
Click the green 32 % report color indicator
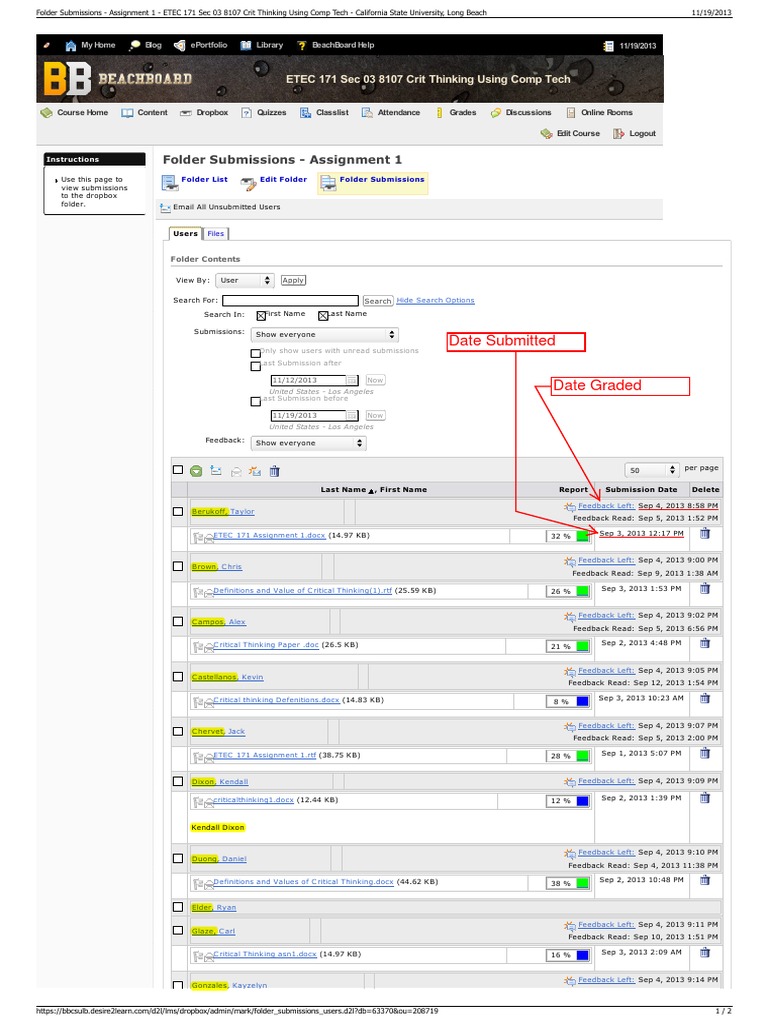click(x=583, y=536)
